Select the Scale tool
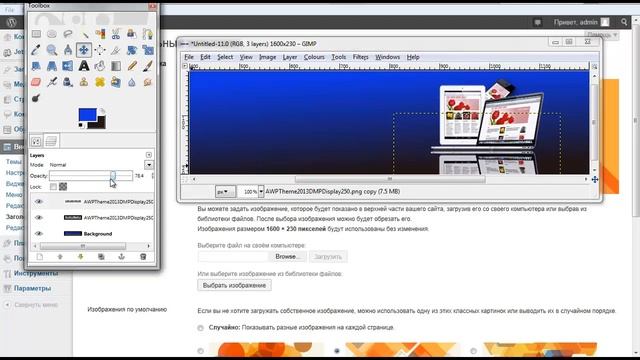This screenshot has height=360, width=640. pyautogui.click(x=148, y=50)
